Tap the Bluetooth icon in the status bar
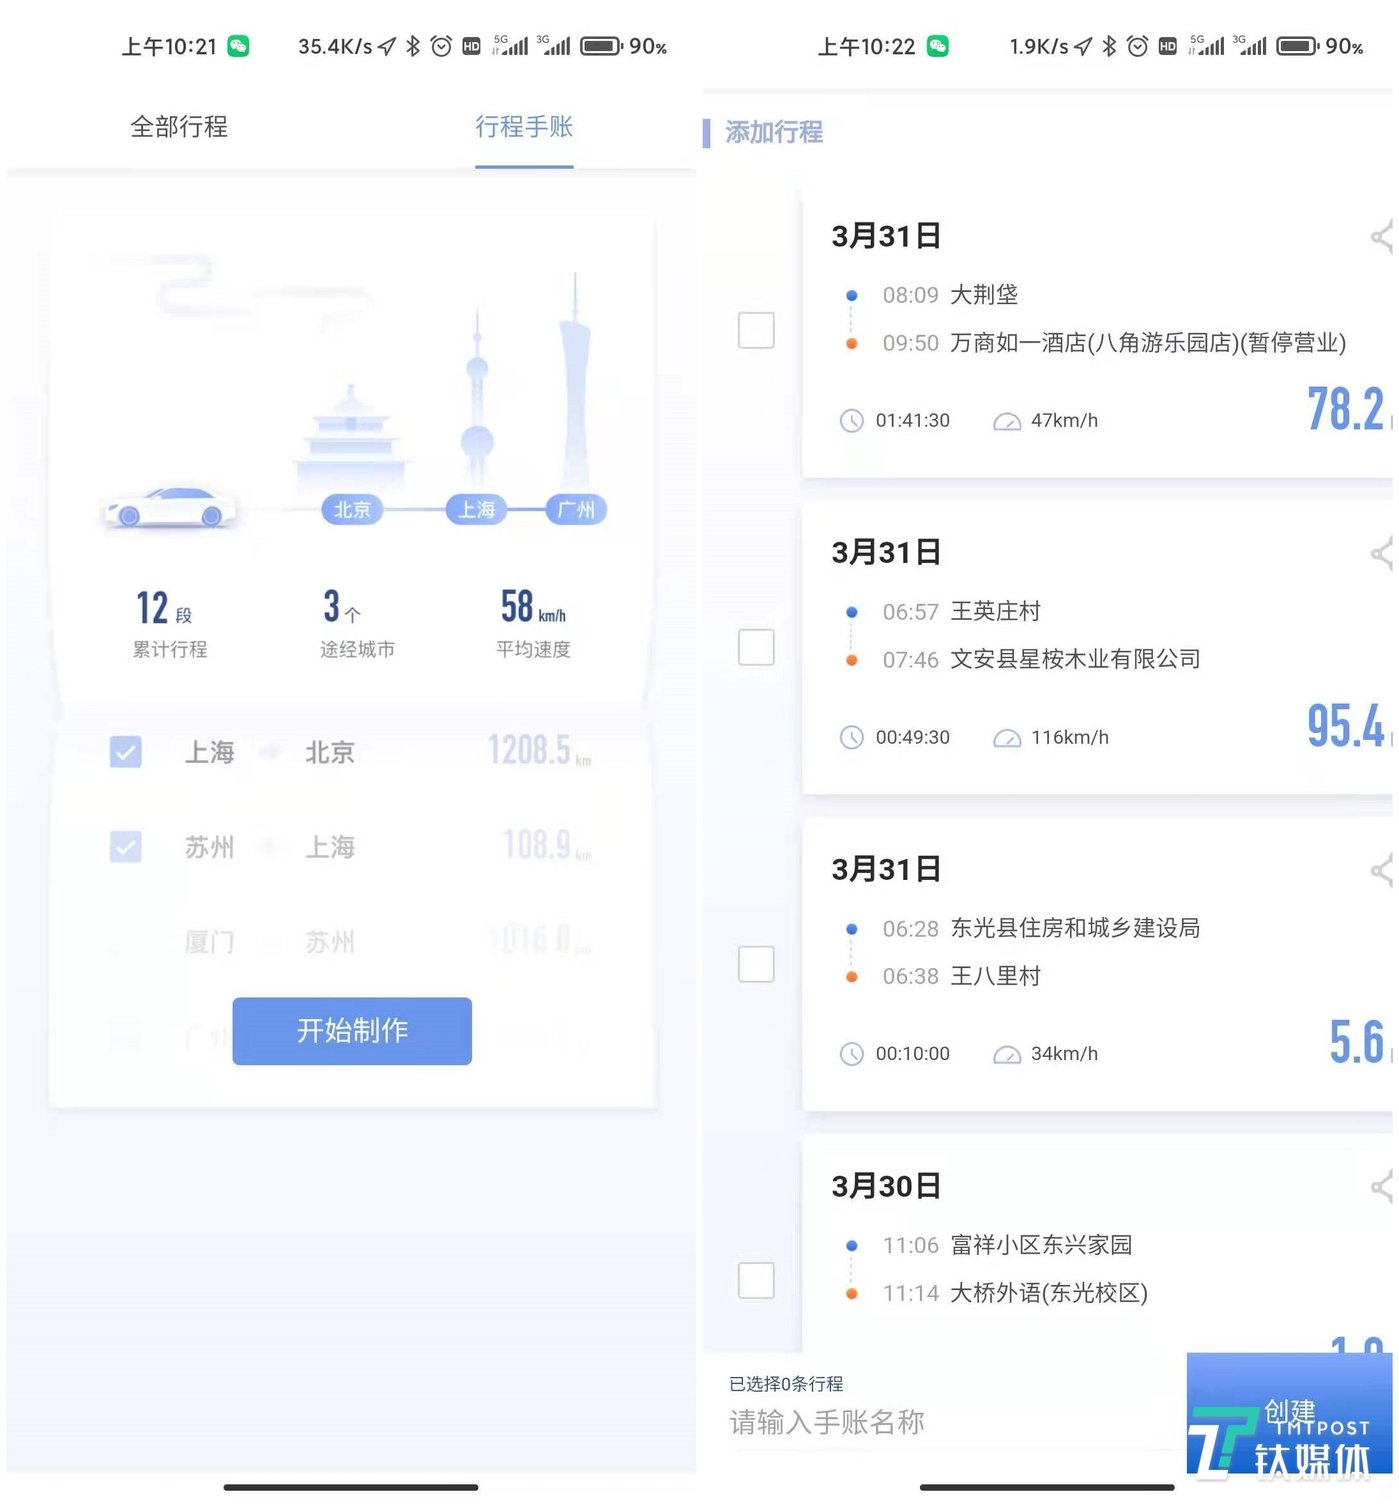Viewport: 1399px width, 1508px height. (x=412, y=45)
